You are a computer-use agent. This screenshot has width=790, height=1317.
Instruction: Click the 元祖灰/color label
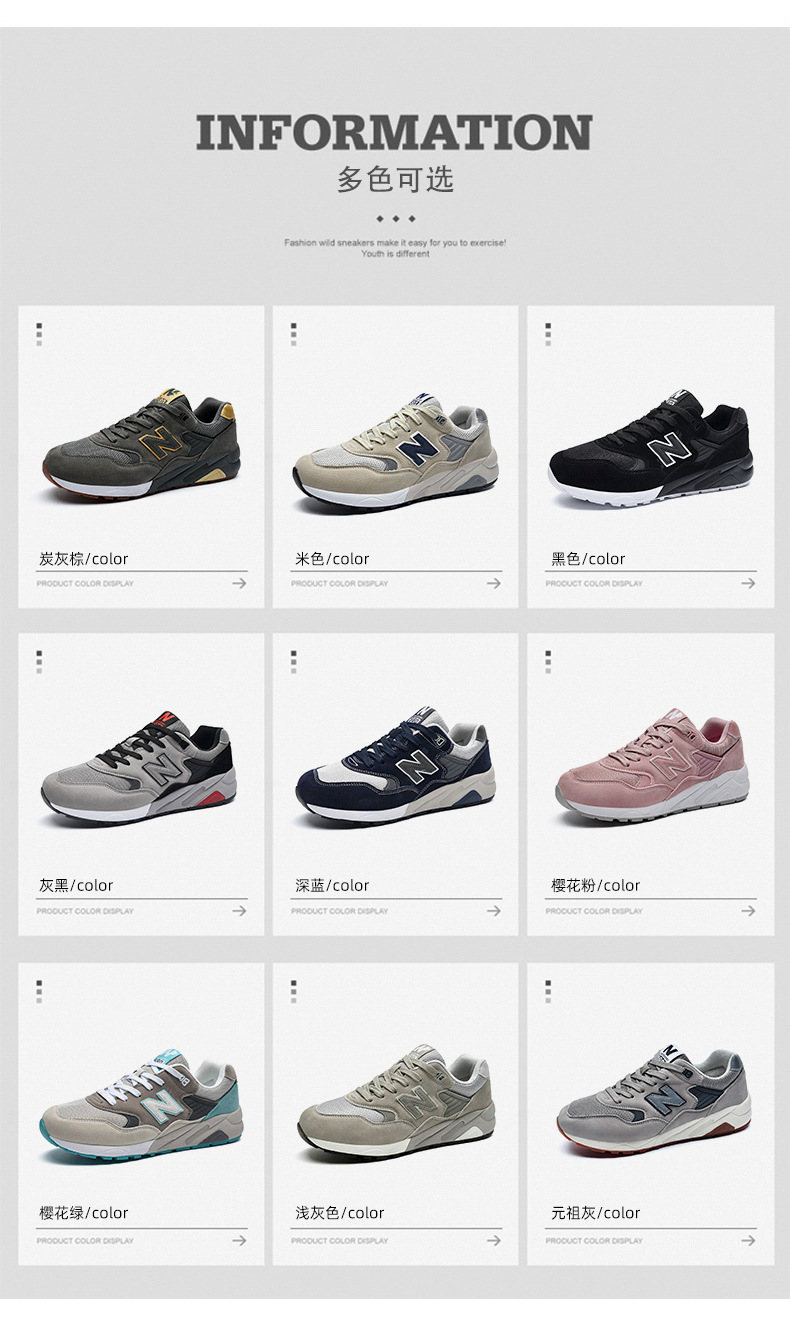[x=595, y=1213]
